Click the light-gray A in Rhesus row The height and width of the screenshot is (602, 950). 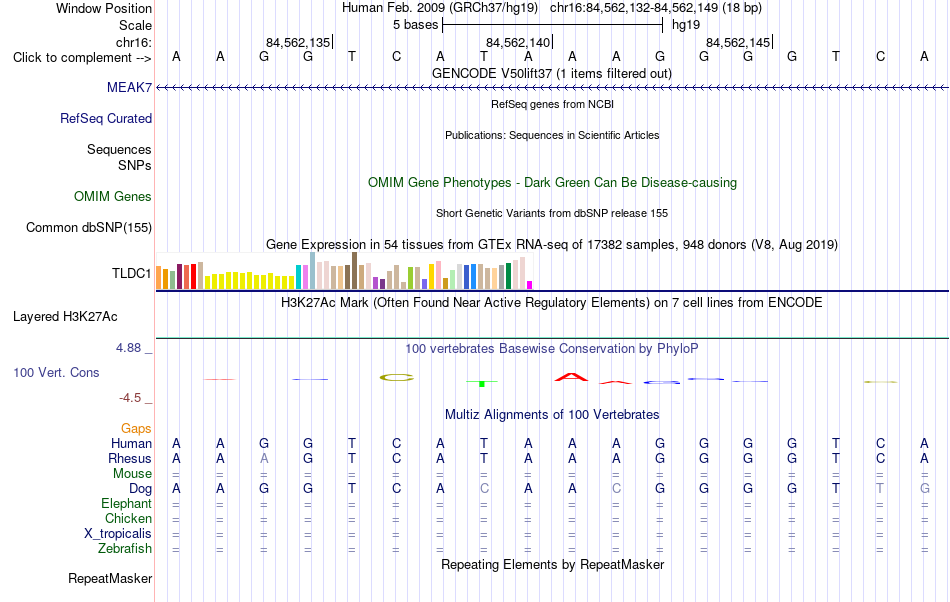pos(264,458)
